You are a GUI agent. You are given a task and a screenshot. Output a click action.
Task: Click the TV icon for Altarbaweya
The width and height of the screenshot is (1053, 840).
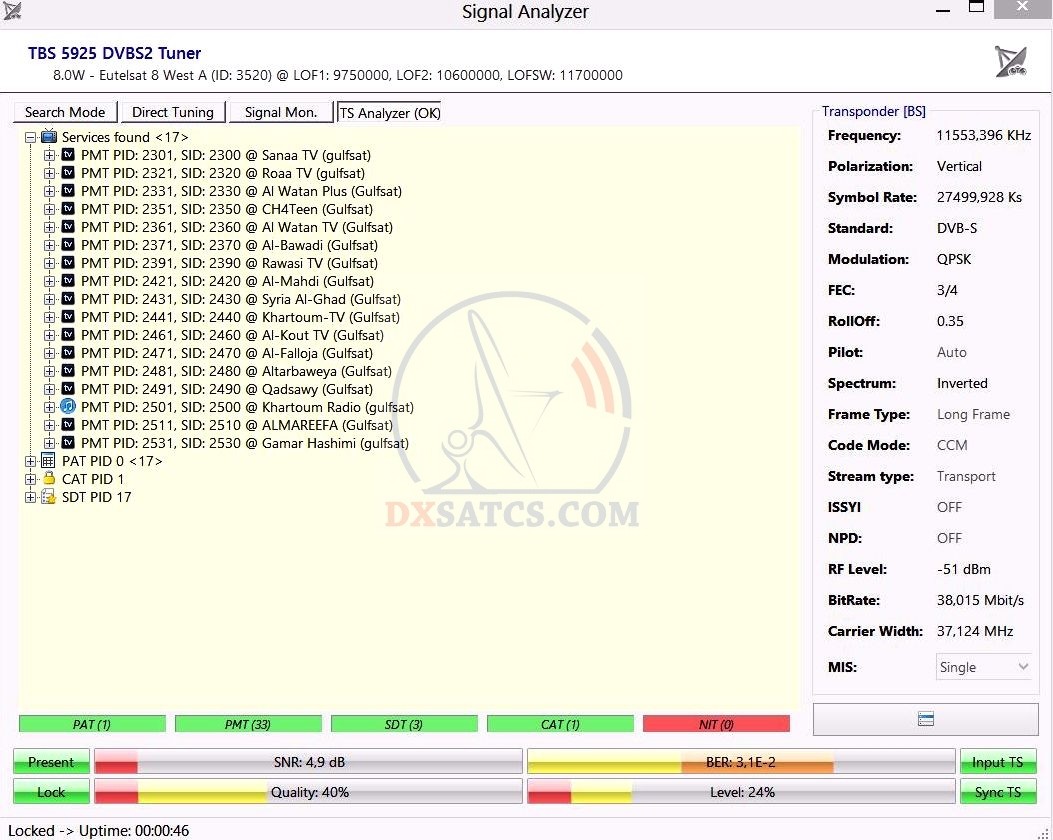pos(68,371)
